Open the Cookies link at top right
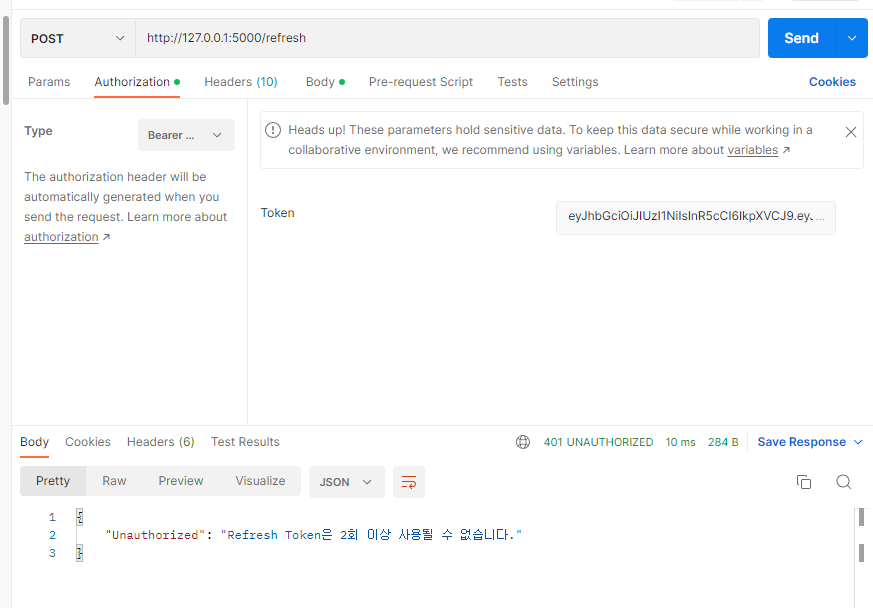Image resolution: width=873 pixels, height=608 pixels. point(832,82)
